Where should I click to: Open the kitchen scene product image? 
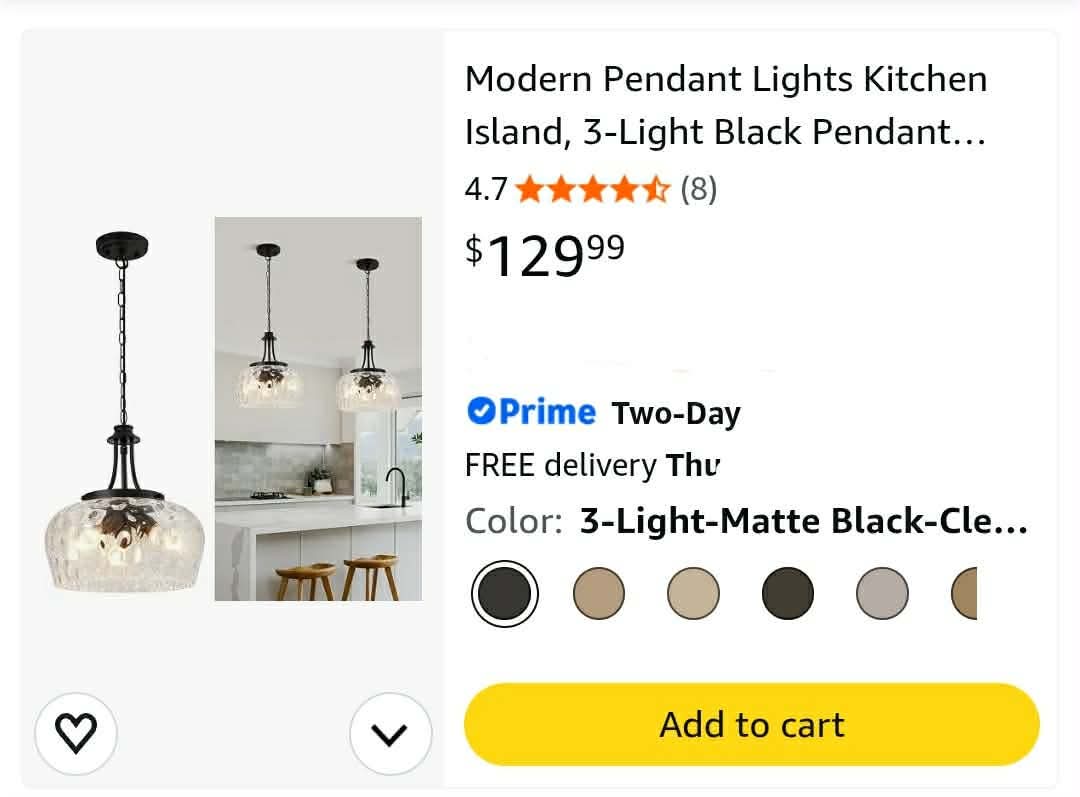click(318, 409)
